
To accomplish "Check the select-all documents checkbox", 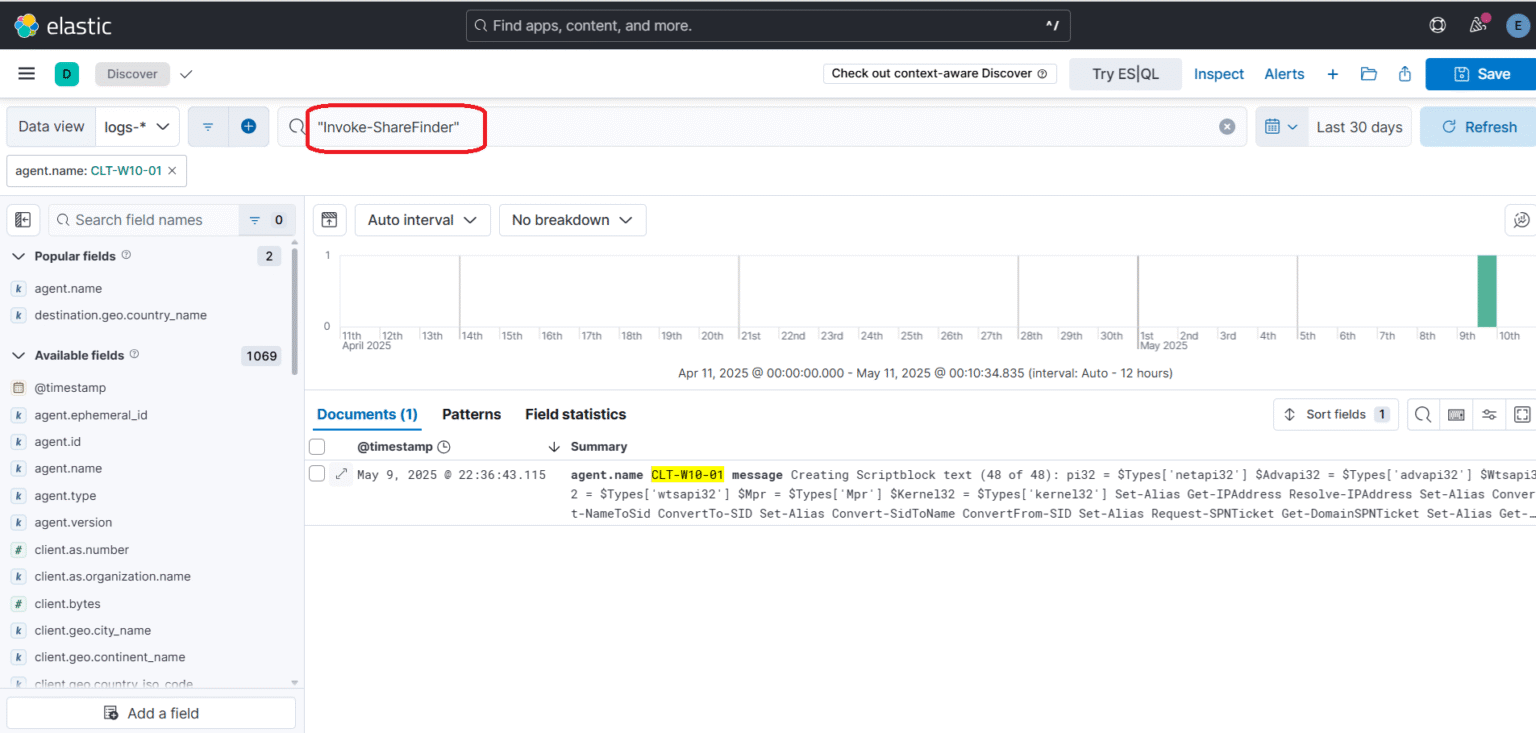I will (317, 446).
